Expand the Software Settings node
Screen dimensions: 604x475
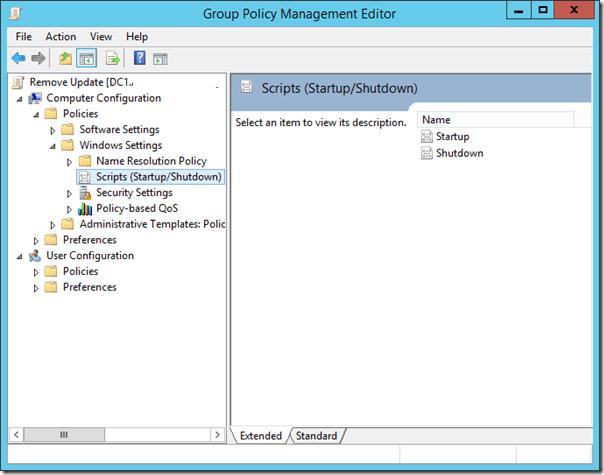(x=53, y=130)
